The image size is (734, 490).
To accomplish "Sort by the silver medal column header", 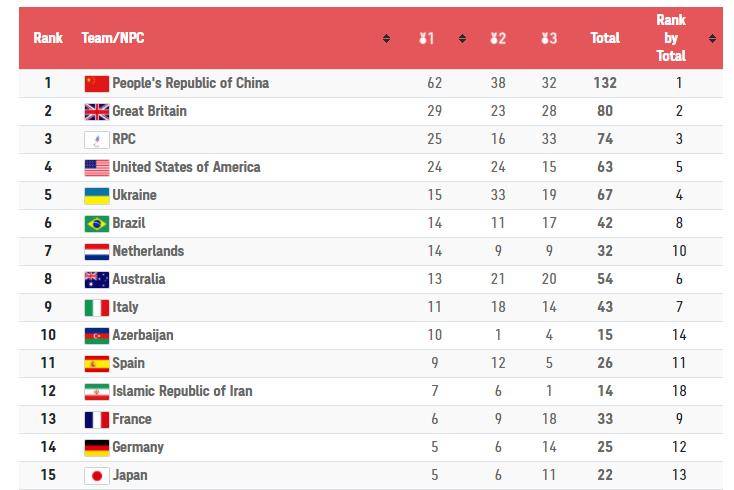I will click(x=498, y=38).
